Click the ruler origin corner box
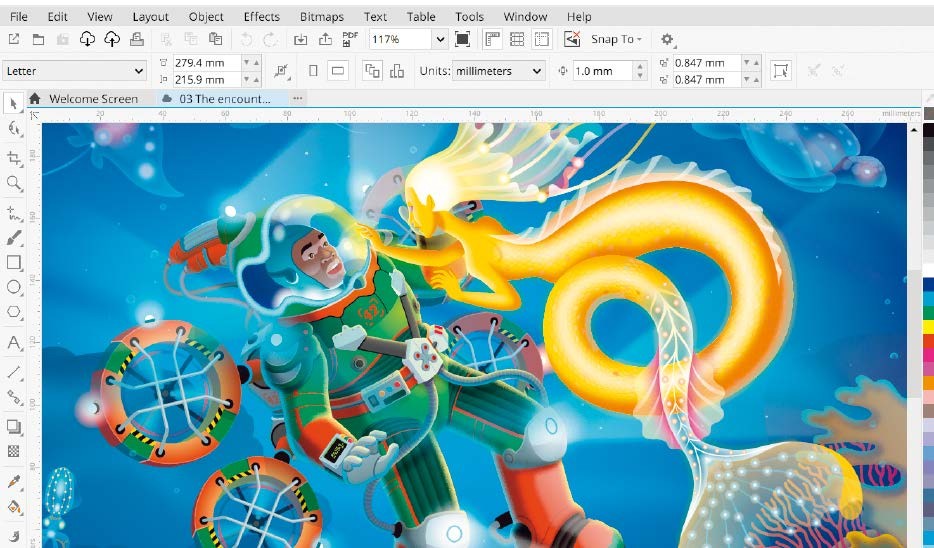Screen dimensions: 934x548 click(x=35, y=115)
